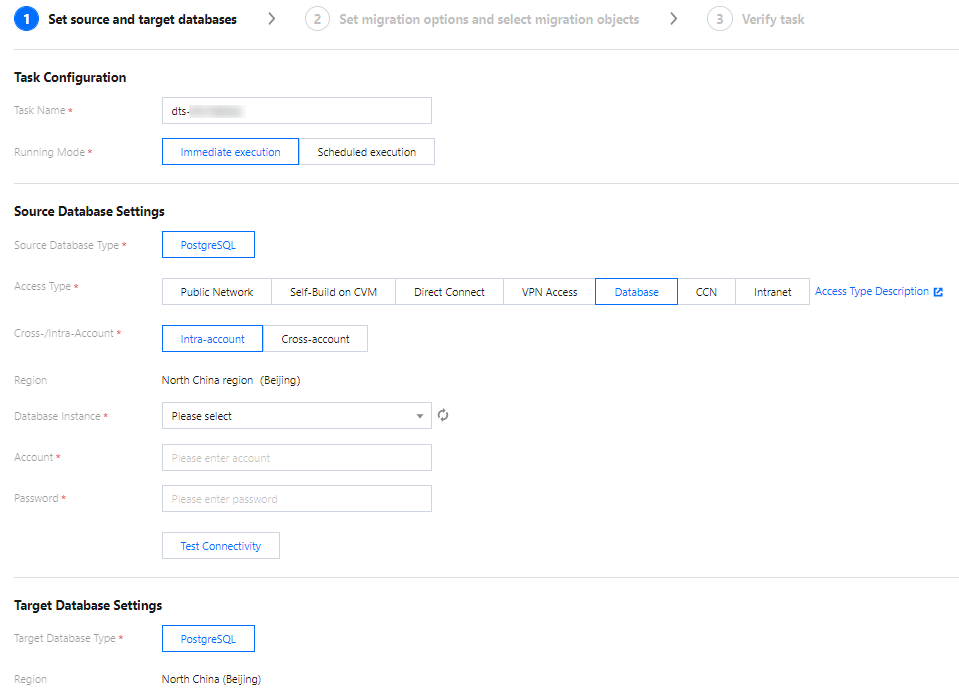This screenshot has width=959, height=691.
Task: Choose Direct Connect access type
Action: pos(449,292)
